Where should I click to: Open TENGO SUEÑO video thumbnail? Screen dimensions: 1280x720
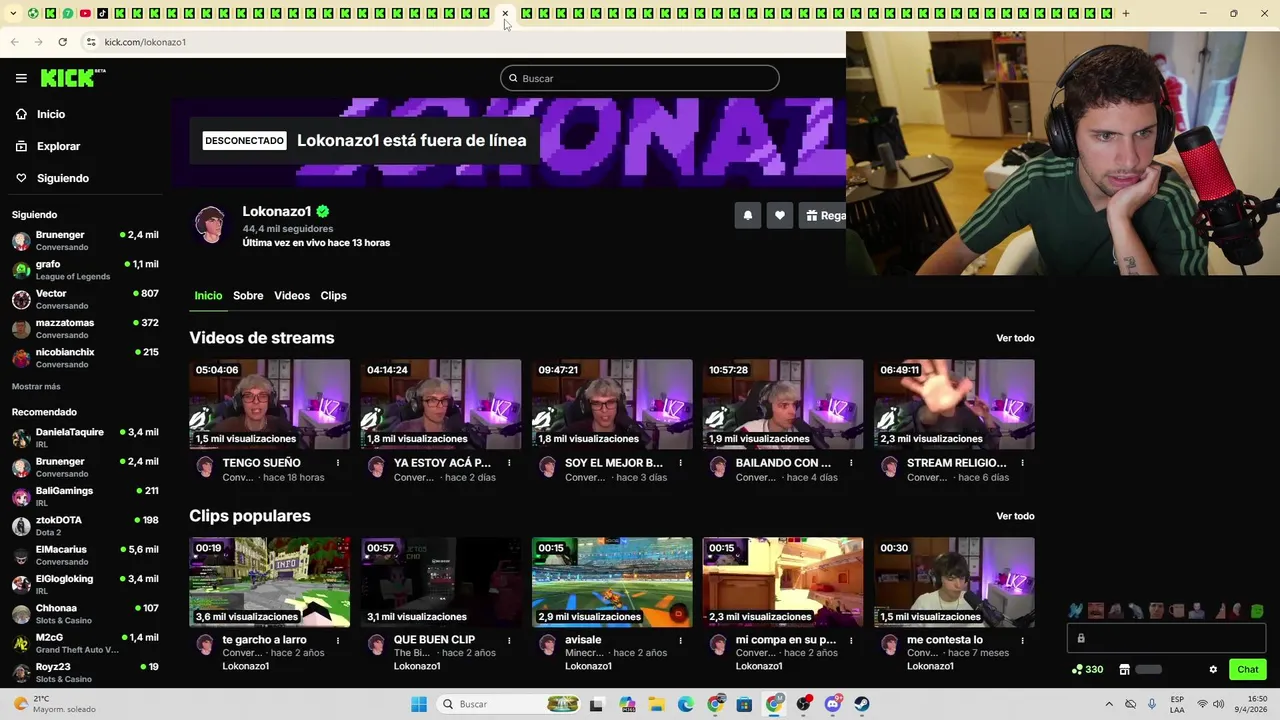pos(270,404)
